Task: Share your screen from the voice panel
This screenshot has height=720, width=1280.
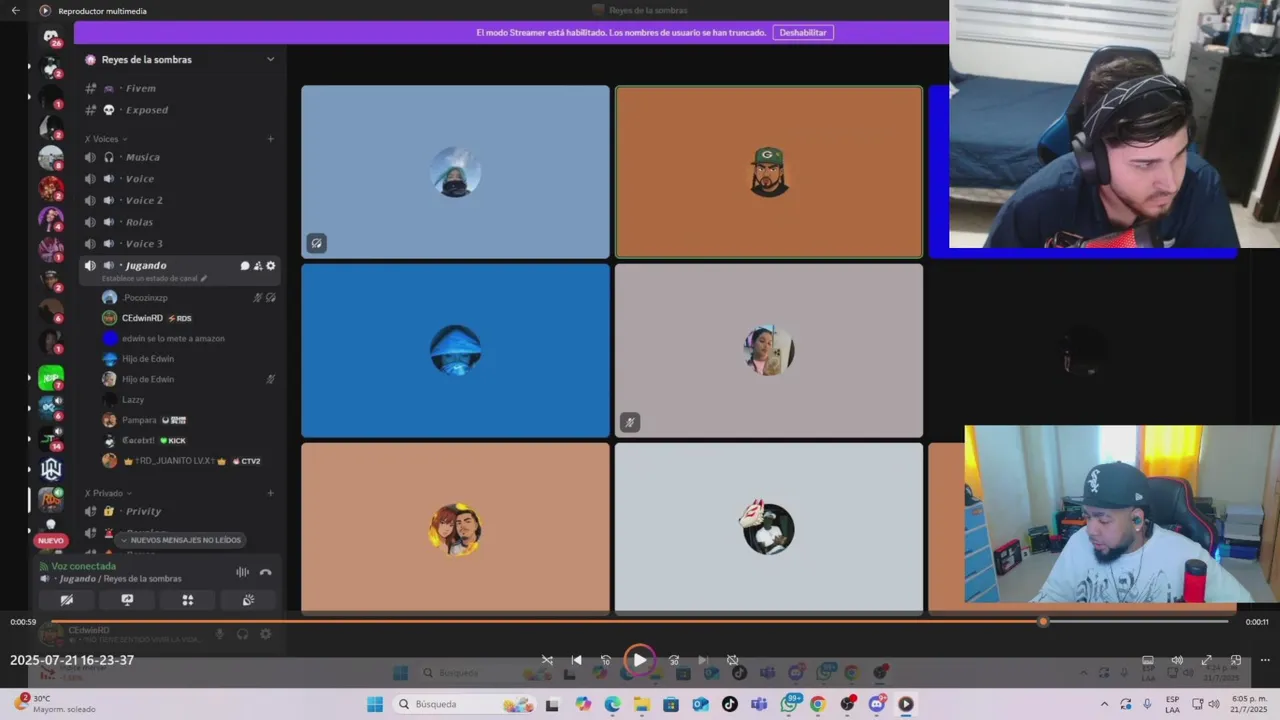Action: [127, 600]
